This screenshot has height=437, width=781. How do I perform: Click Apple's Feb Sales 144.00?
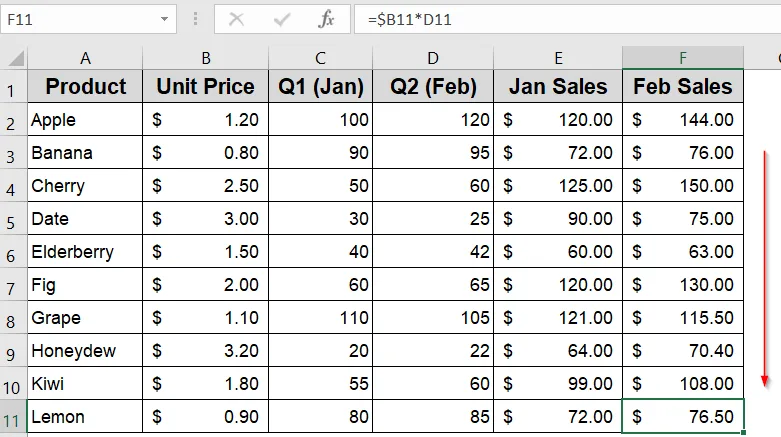pos(683,120)
